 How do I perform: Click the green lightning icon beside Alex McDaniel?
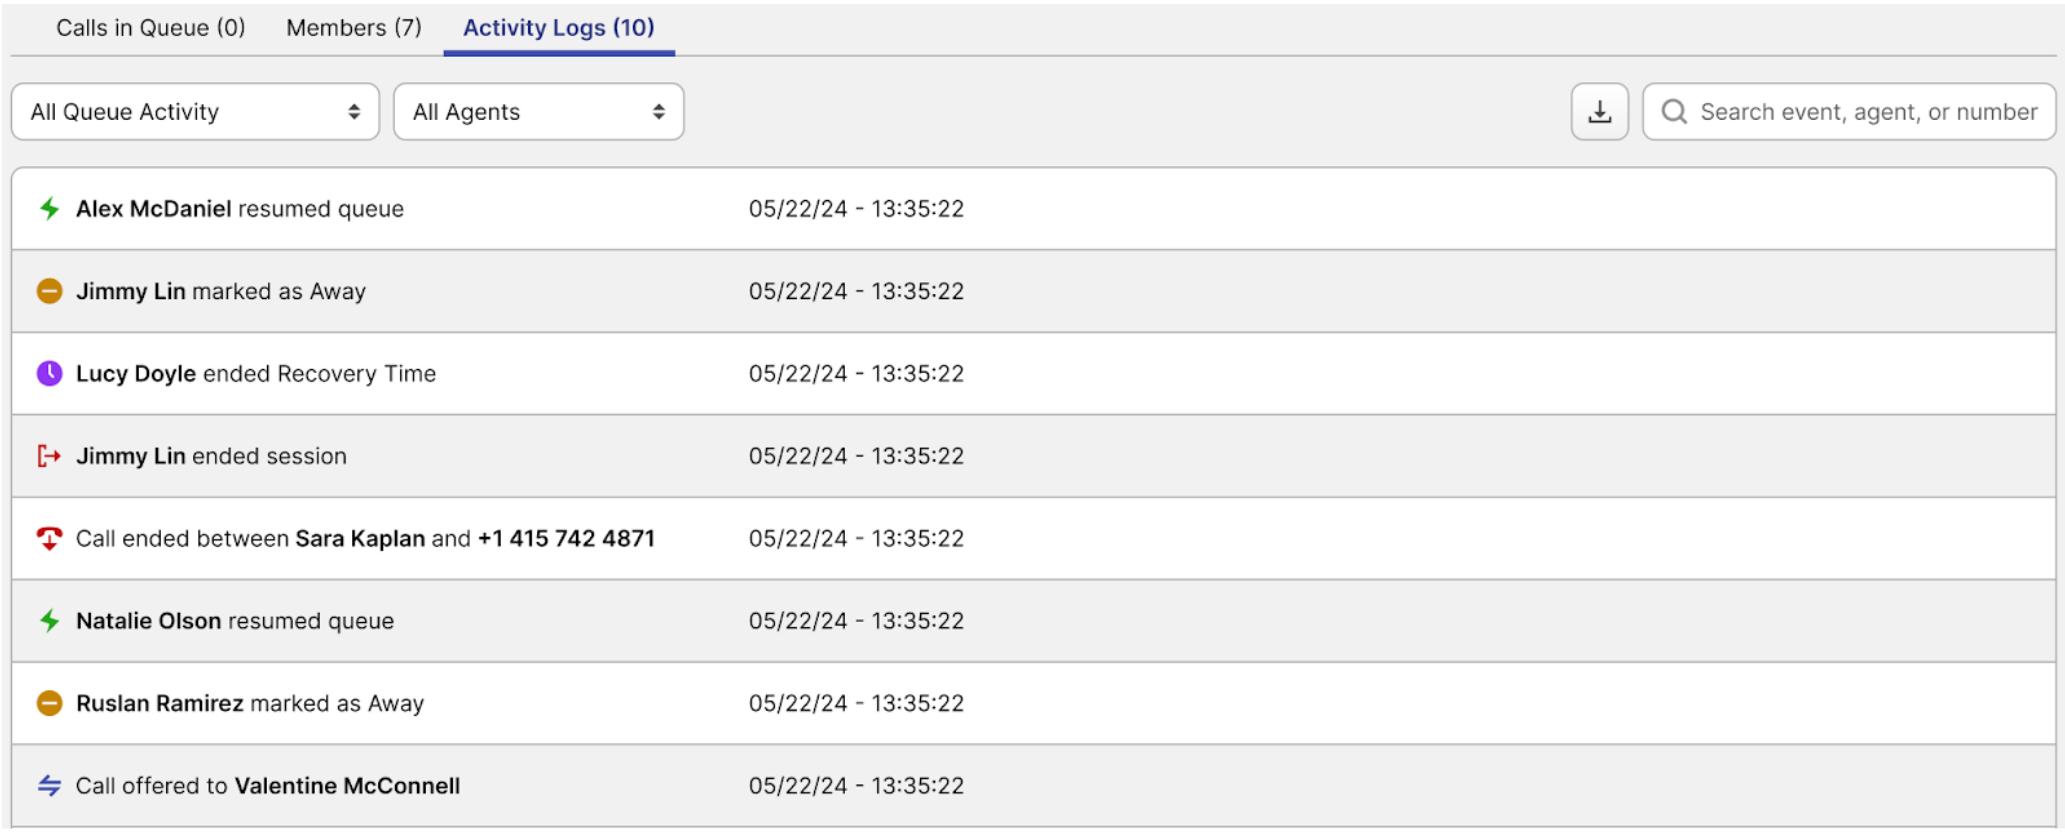click(49, 209)
